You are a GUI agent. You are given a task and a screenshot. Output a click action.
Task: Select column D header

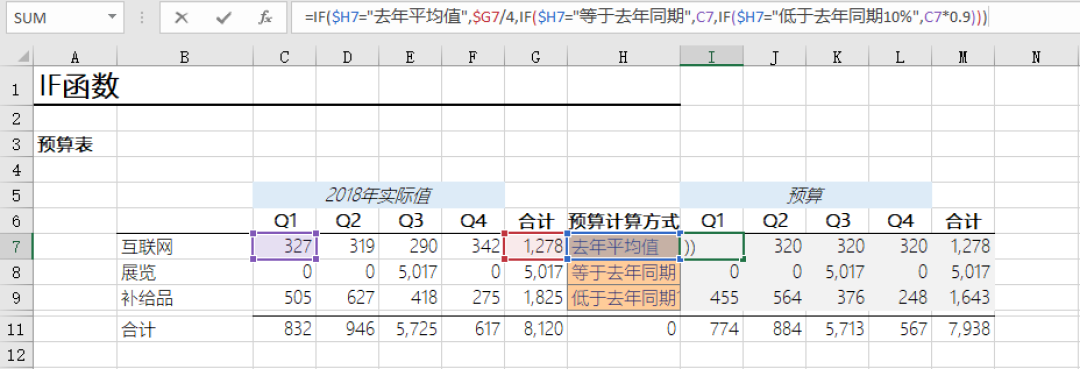(x=347, y=57)
